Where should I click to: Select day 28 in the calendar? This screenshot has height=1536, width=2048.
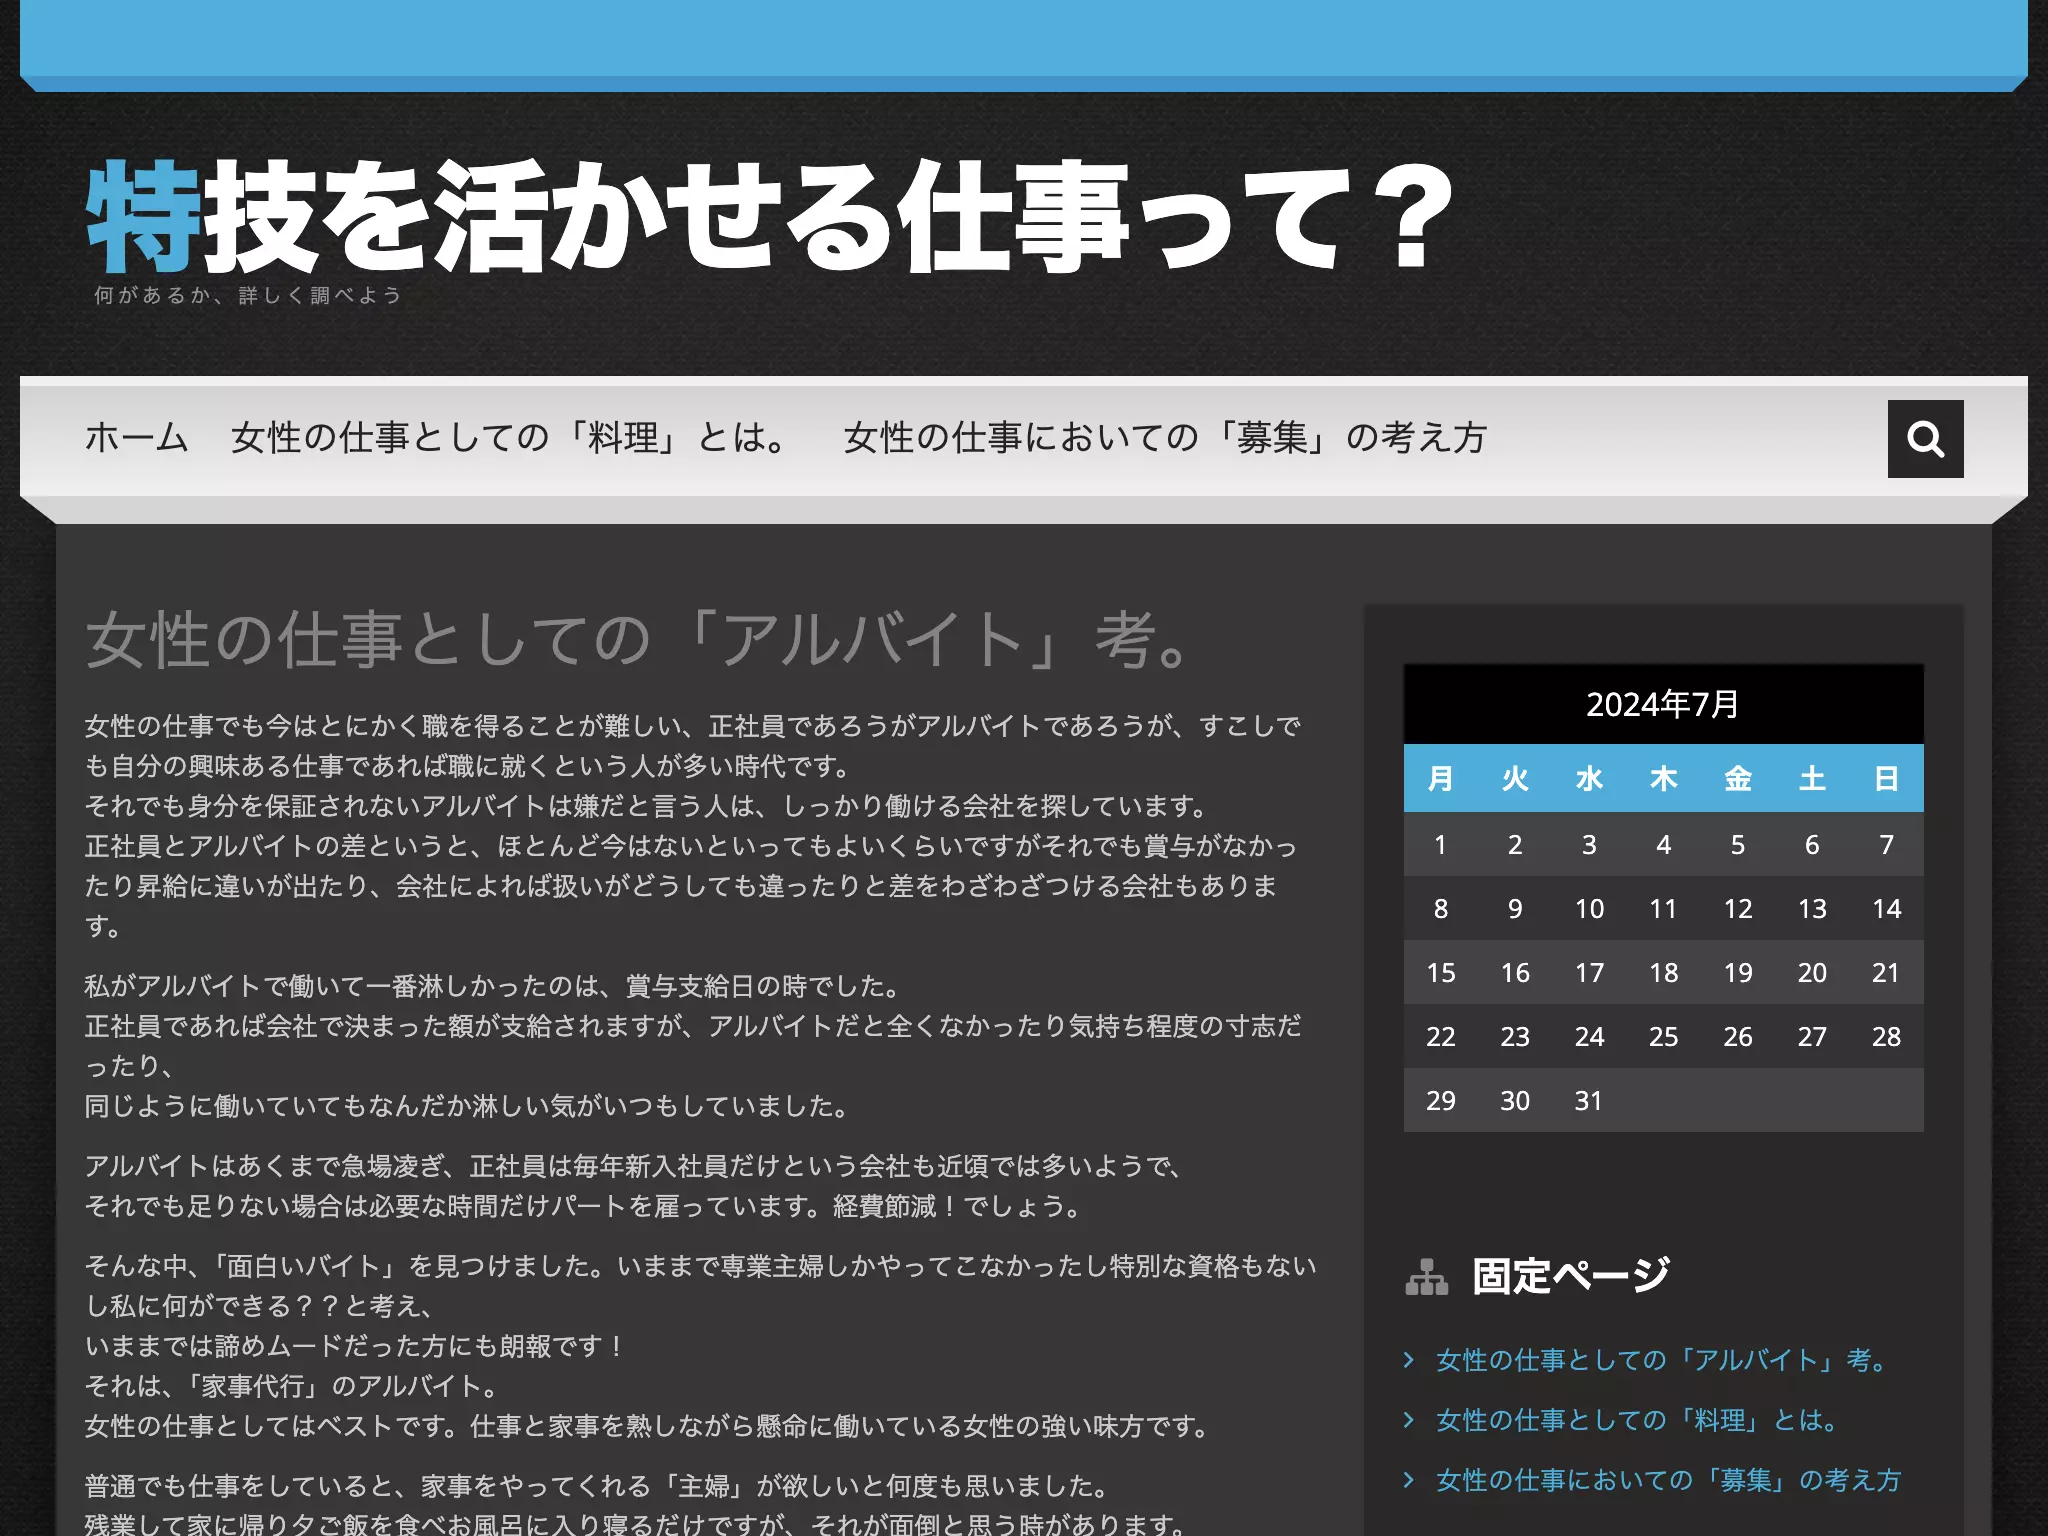[1886, 1037]
